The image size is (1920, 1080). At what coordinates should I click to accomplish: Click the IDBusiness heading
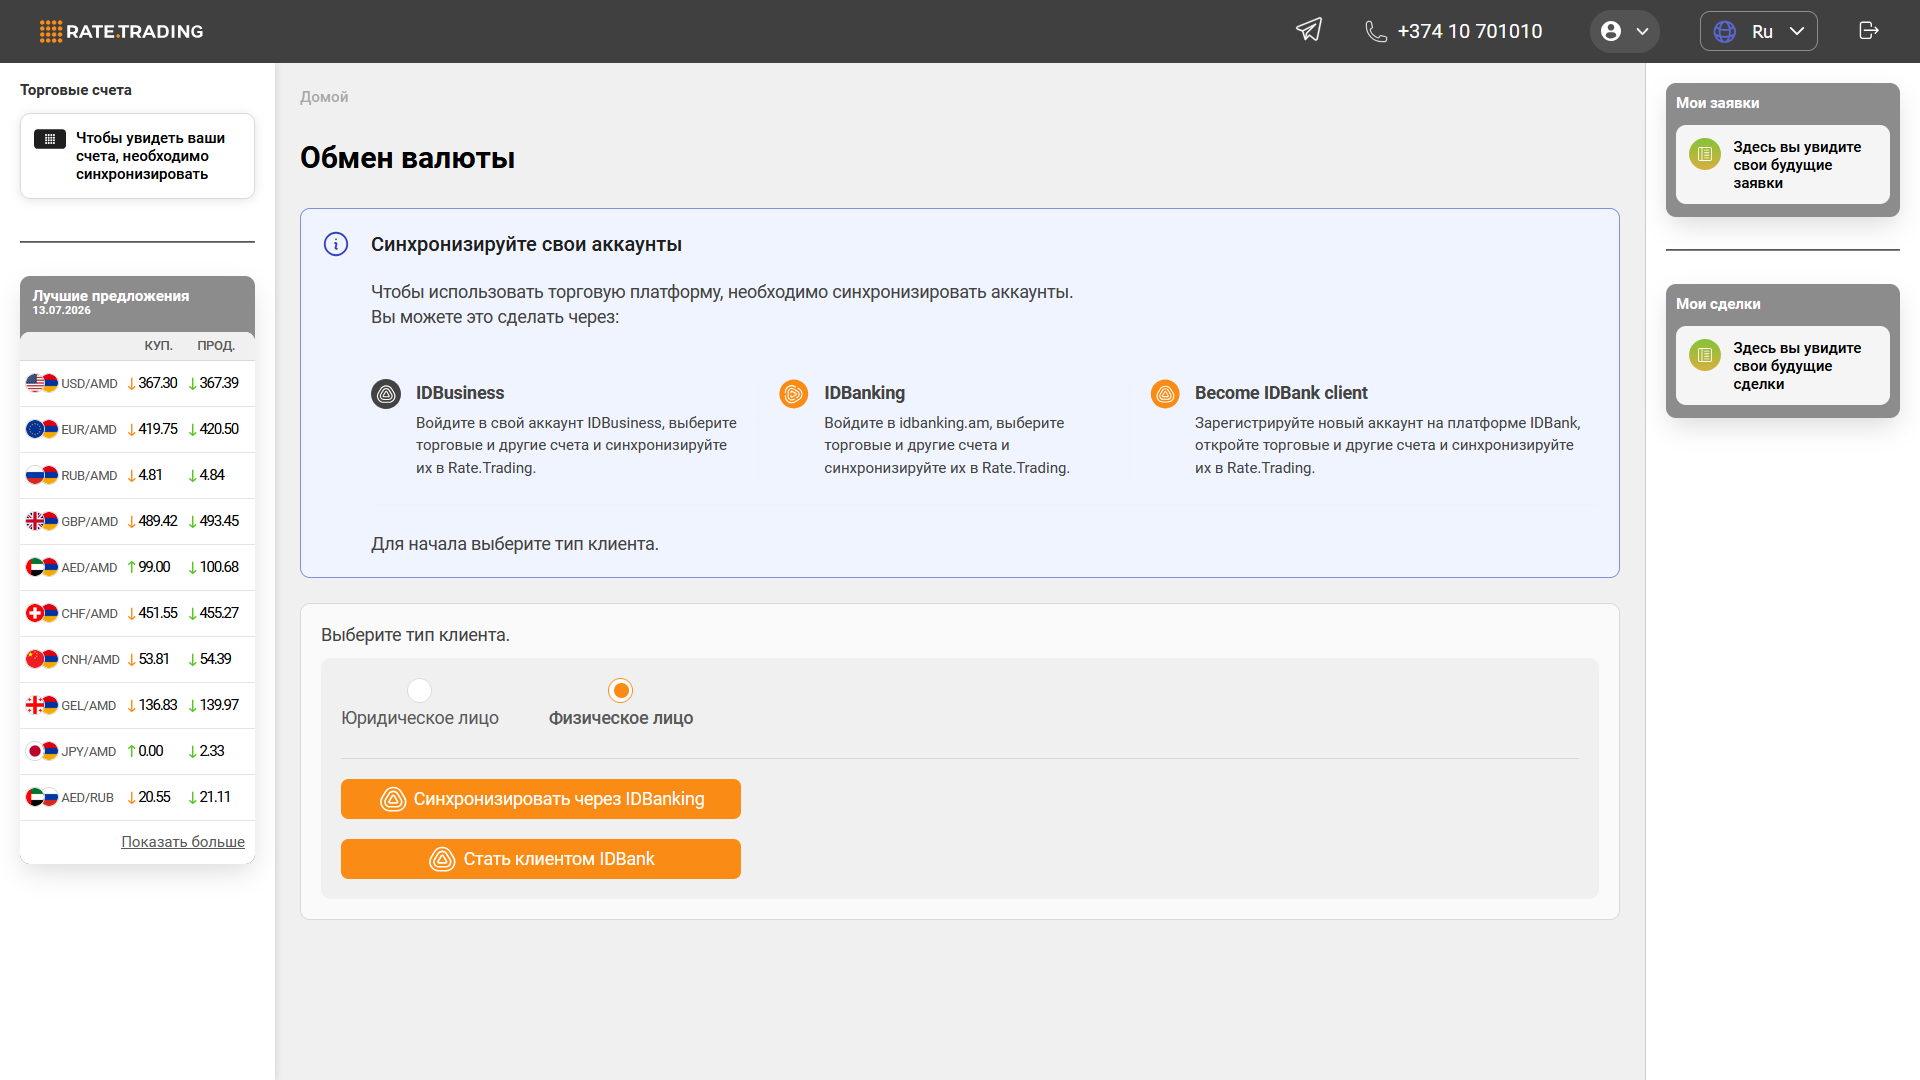[x=460, y=393]
